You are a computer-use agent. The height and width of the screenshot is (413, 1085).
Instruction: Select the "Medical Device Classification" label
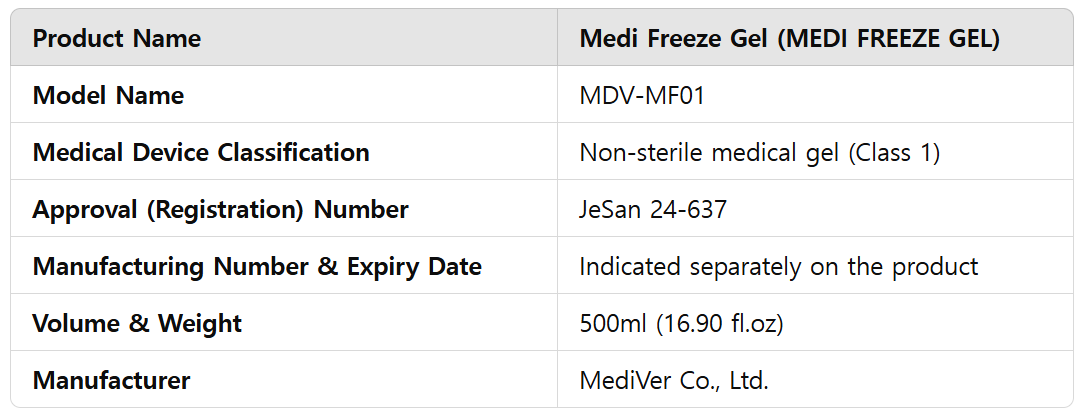201,153
